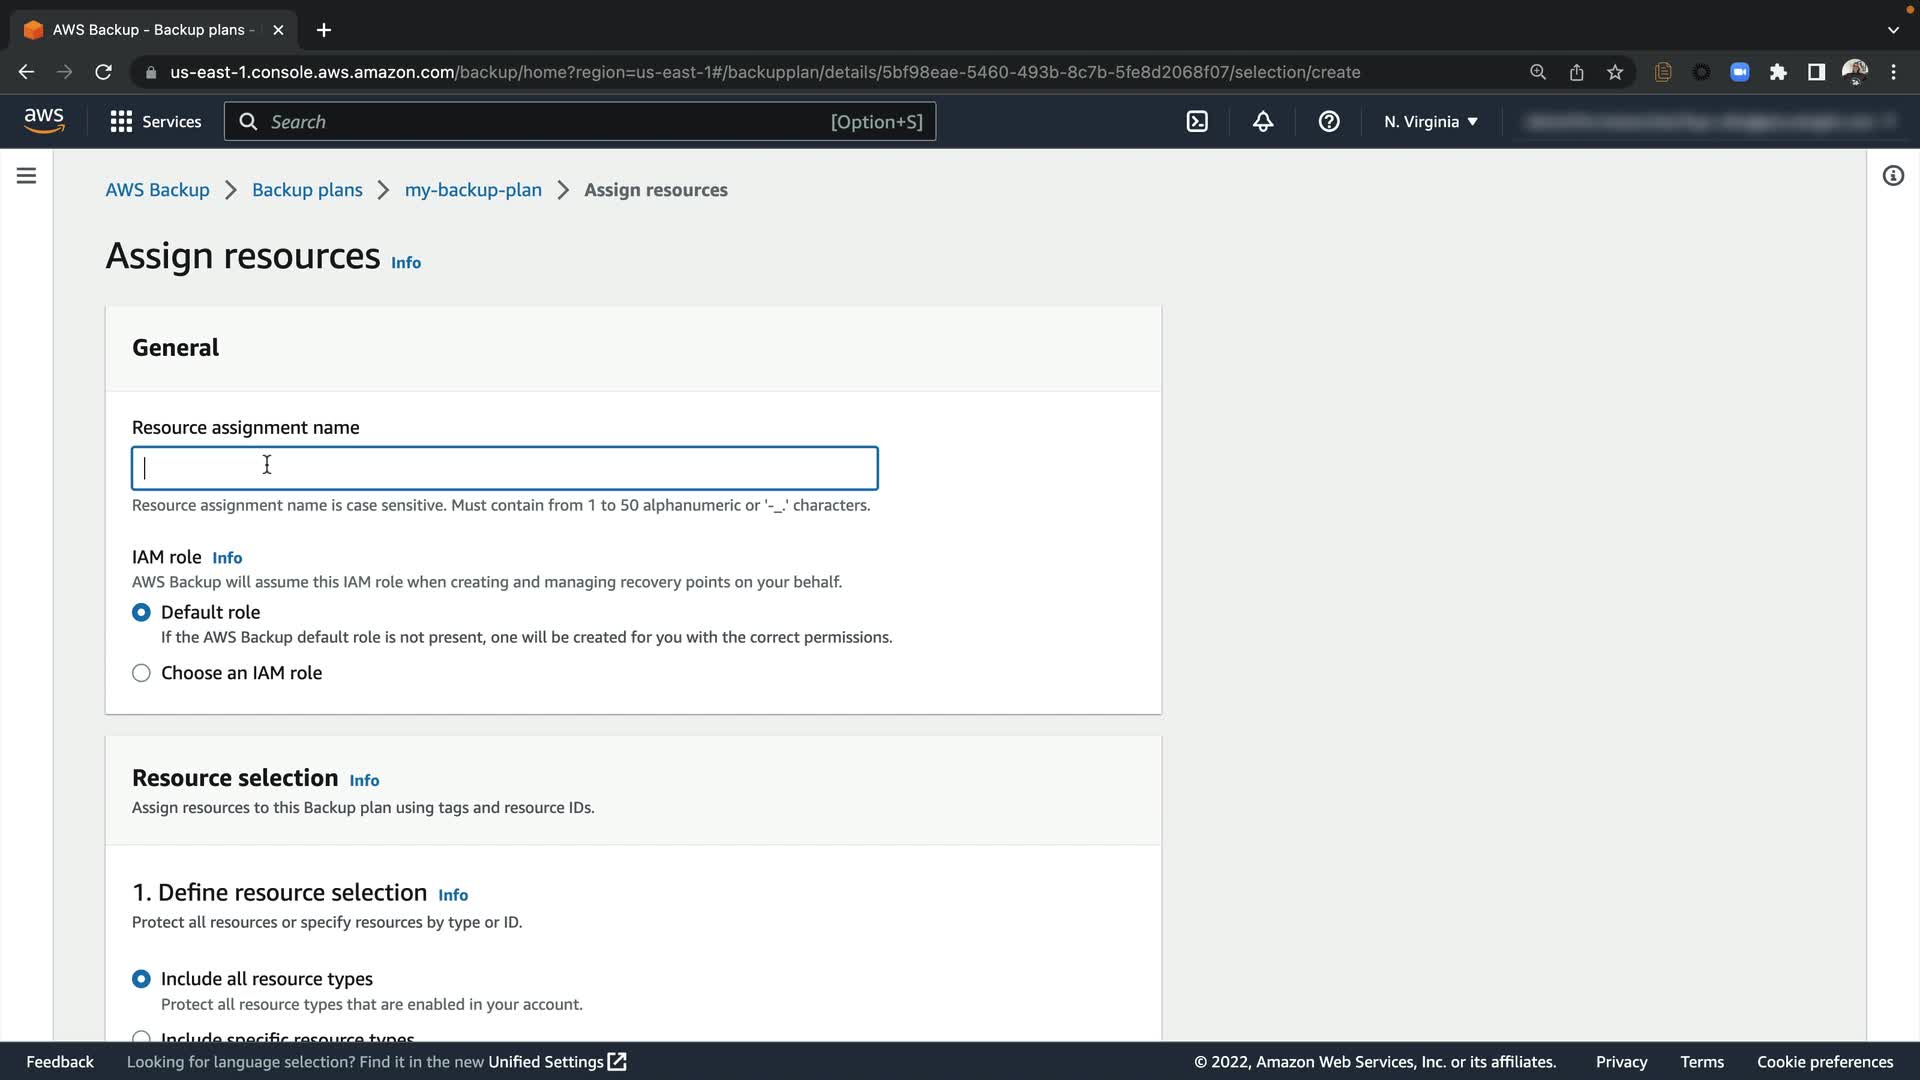The image size is (1920, 1080).
Task: Click the AWS logo home icon
Action: coord(44,121)
